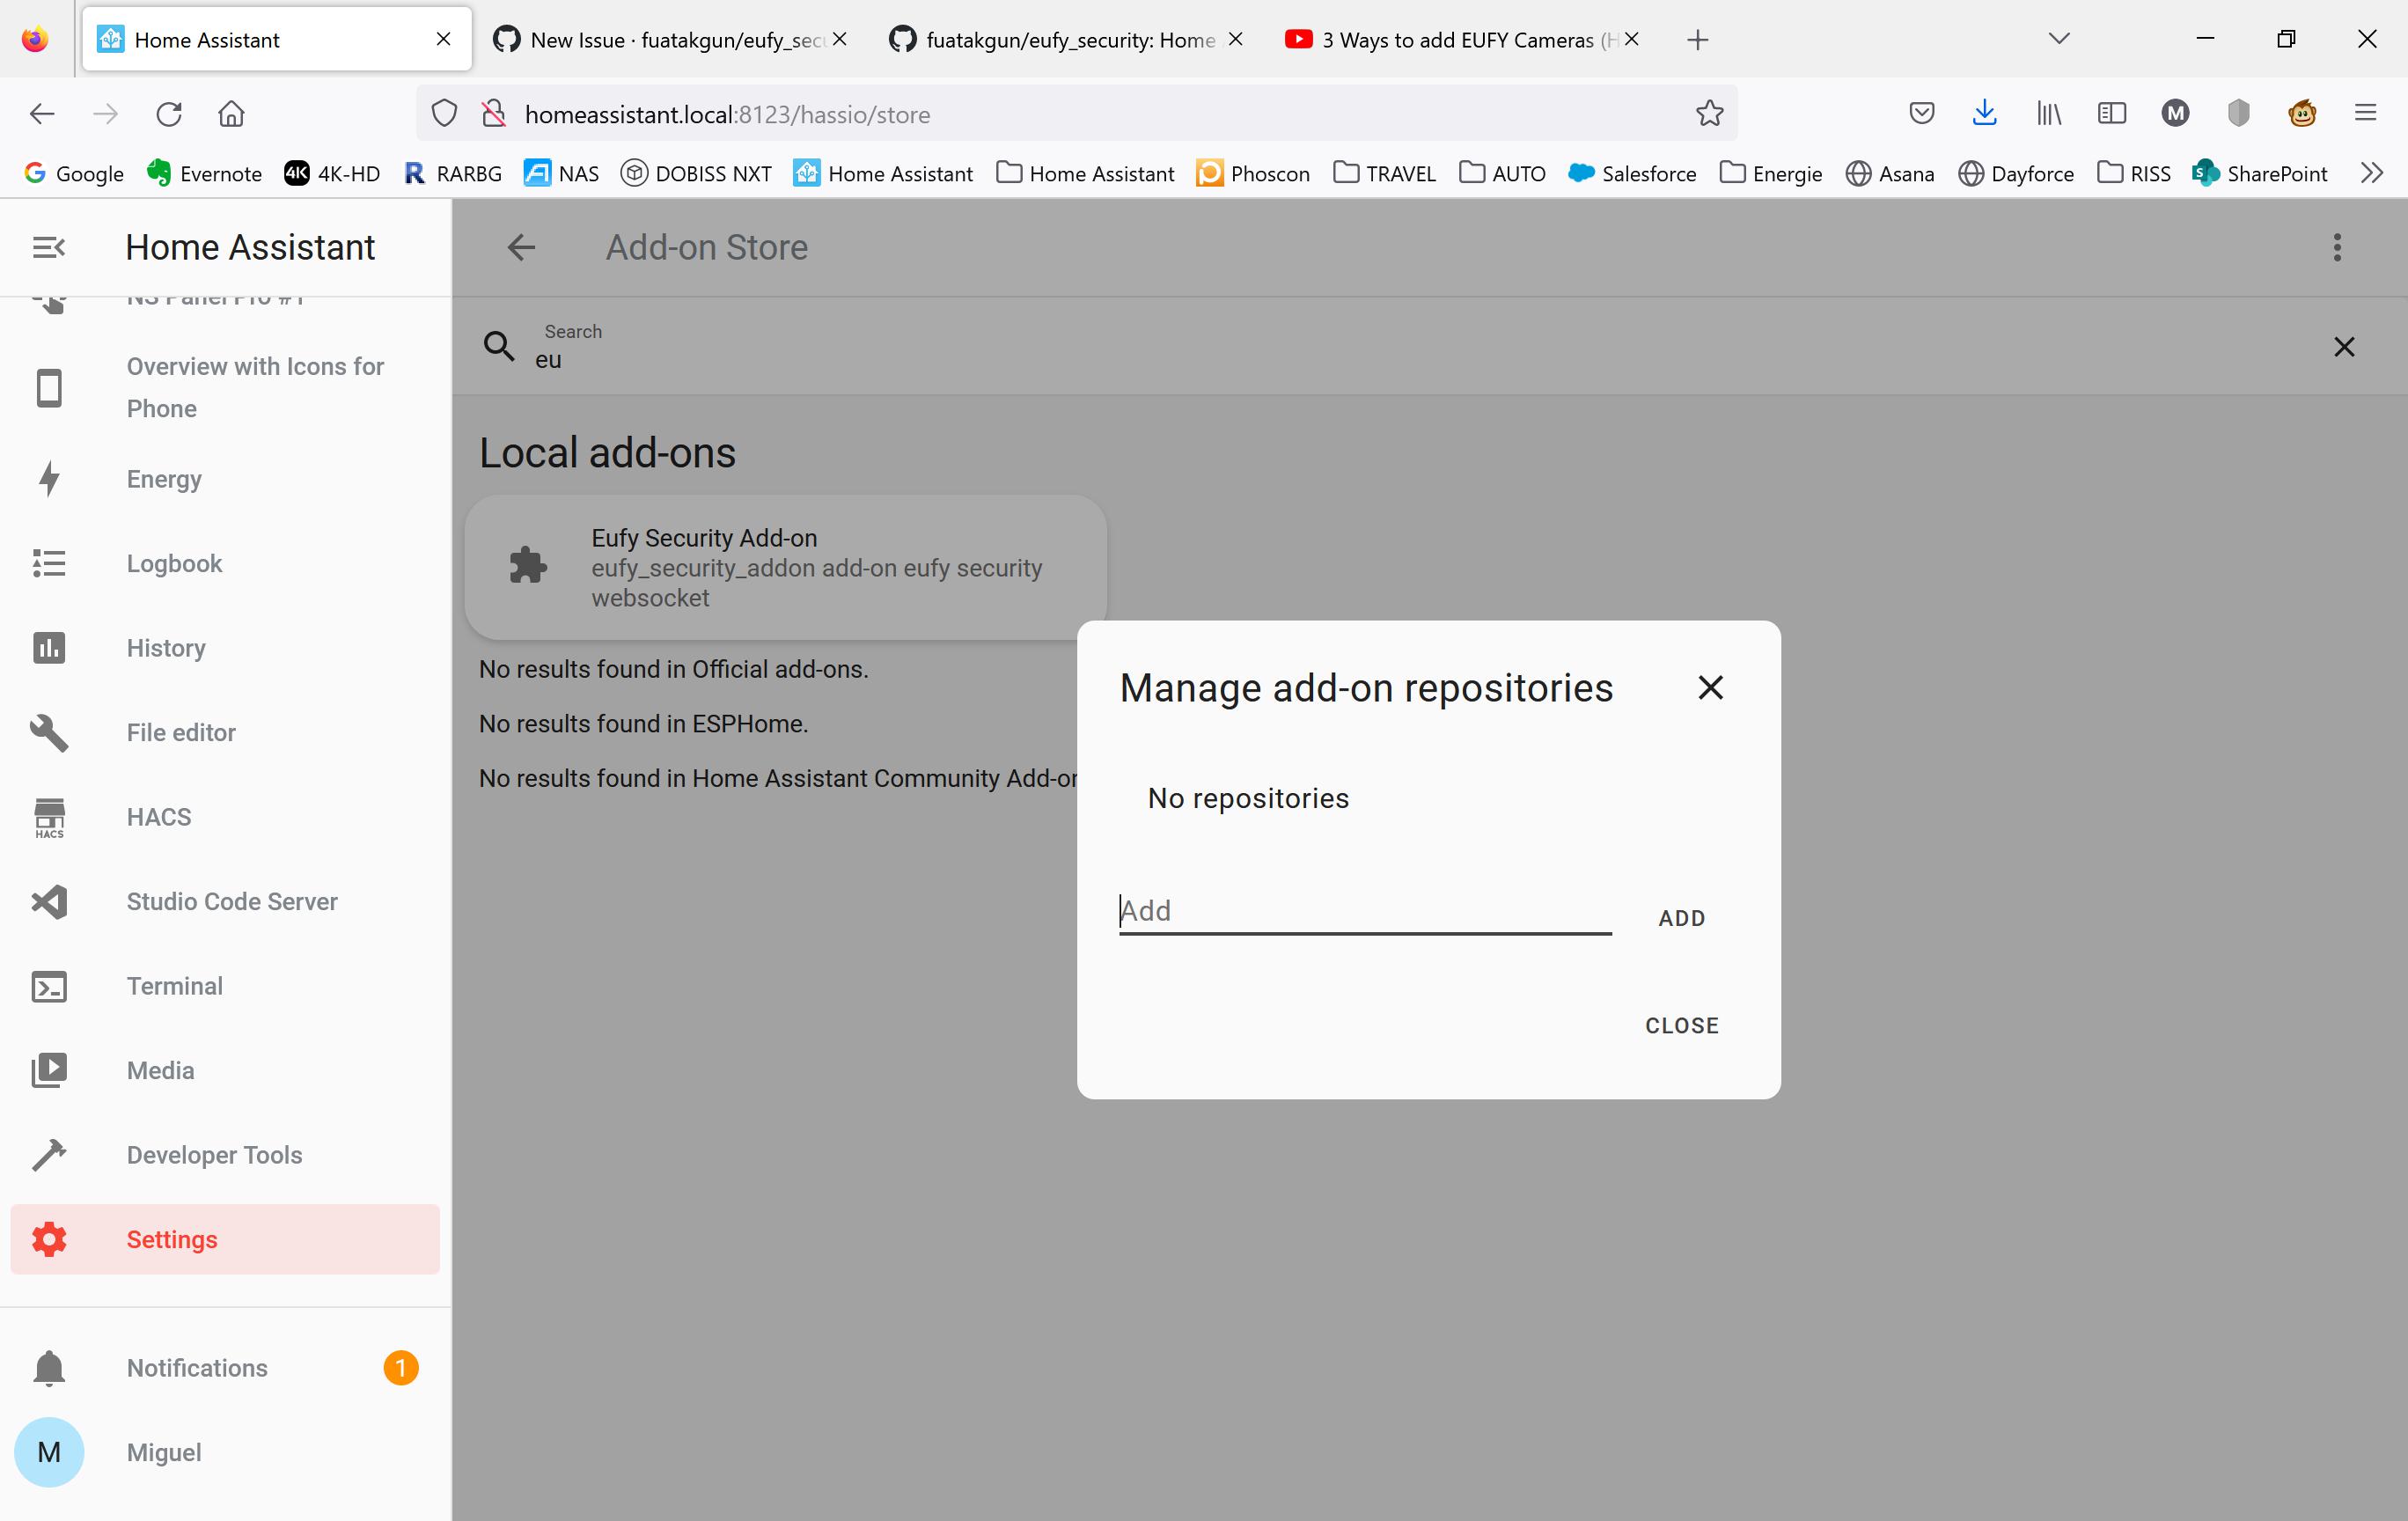Bookmark this page with the star

[1709, 114]
